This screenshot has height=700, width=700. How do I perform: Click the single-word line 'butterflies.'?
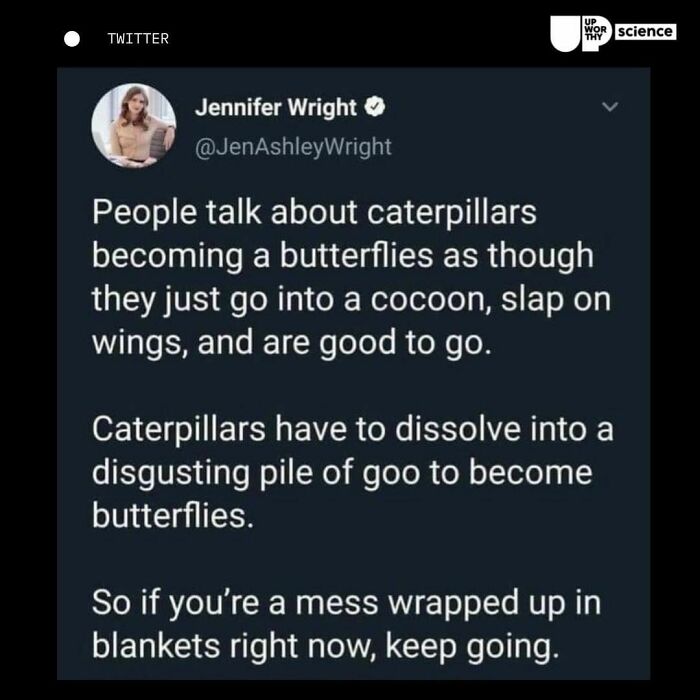[x=173, y=516]
